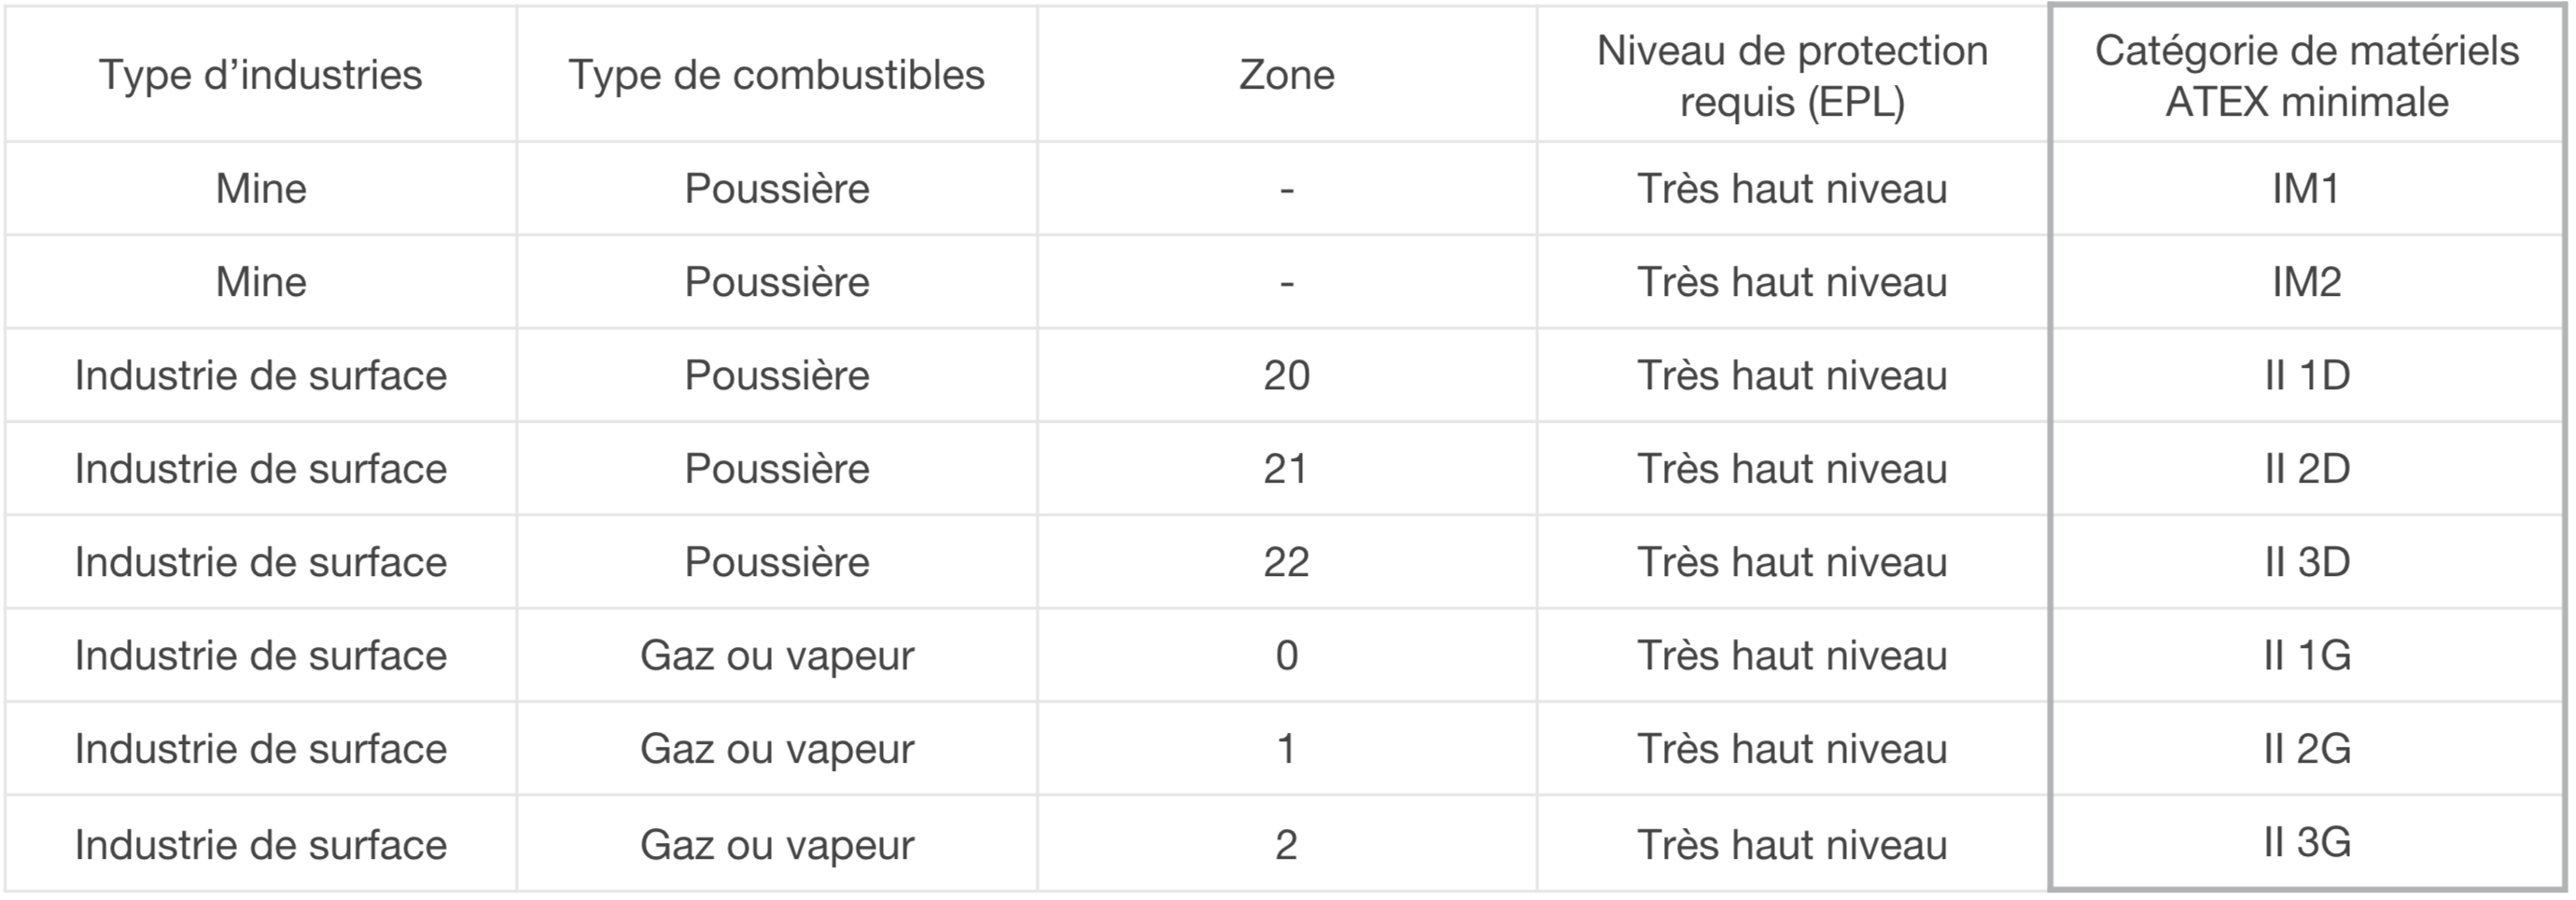
Task: Click the II 3G cell
Action: coord(2306,842)
